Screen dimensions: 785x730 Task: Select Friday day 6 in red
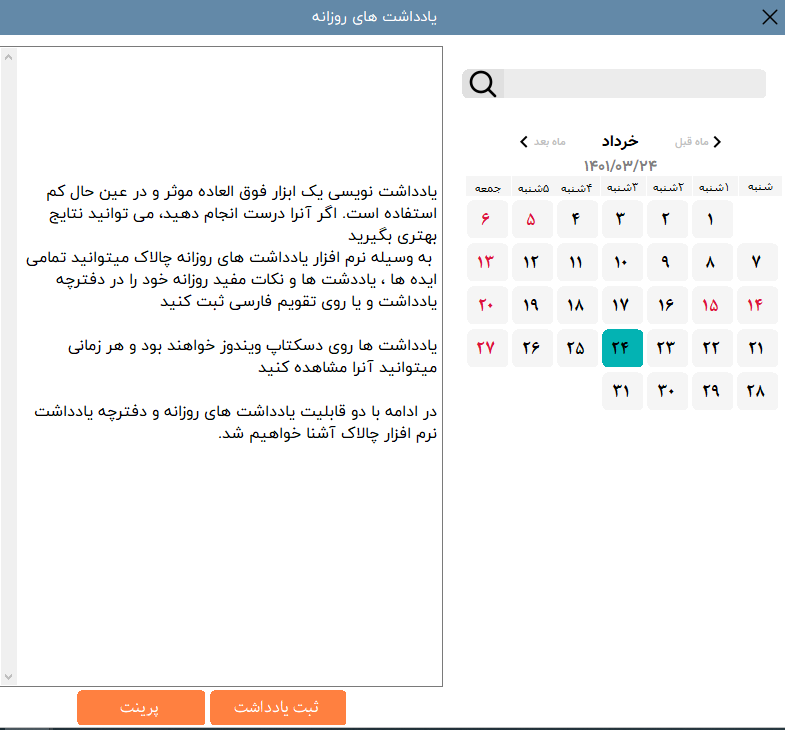tap(486, 219)
